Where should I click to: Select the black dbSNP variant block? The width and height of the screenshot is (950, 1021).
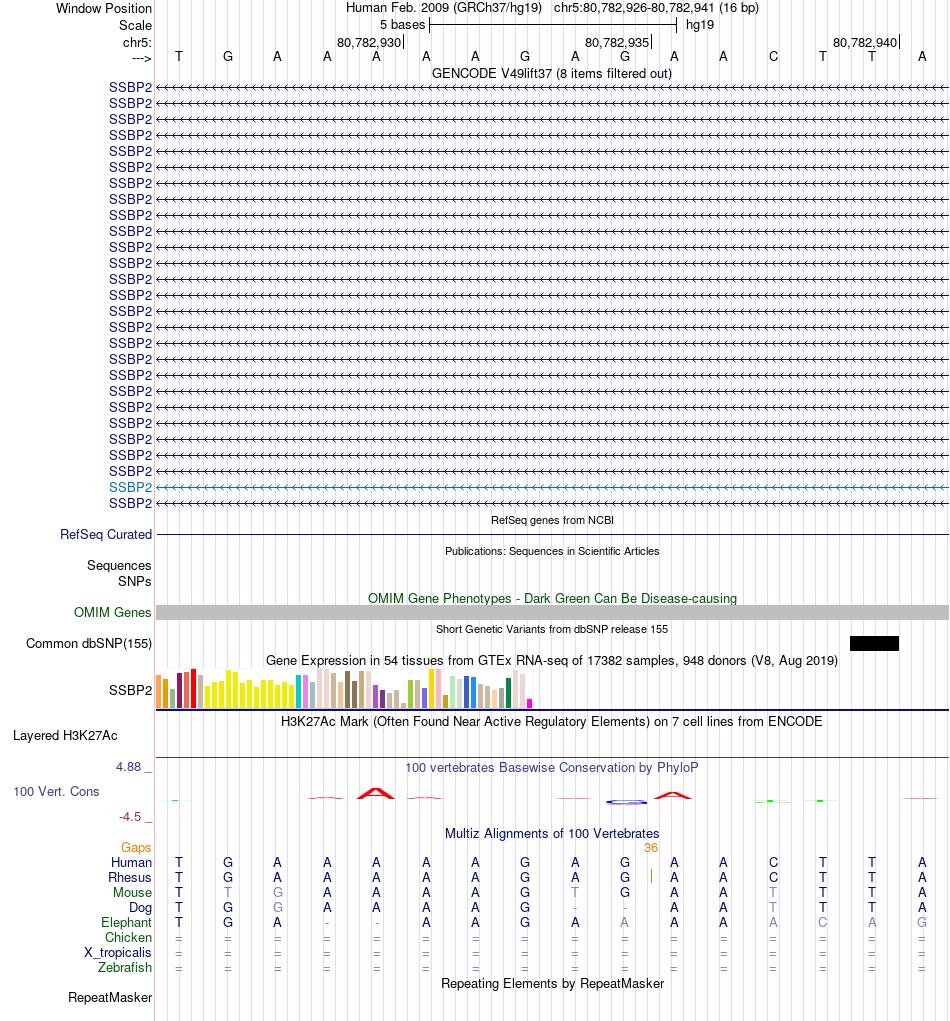tap(874, 643)
